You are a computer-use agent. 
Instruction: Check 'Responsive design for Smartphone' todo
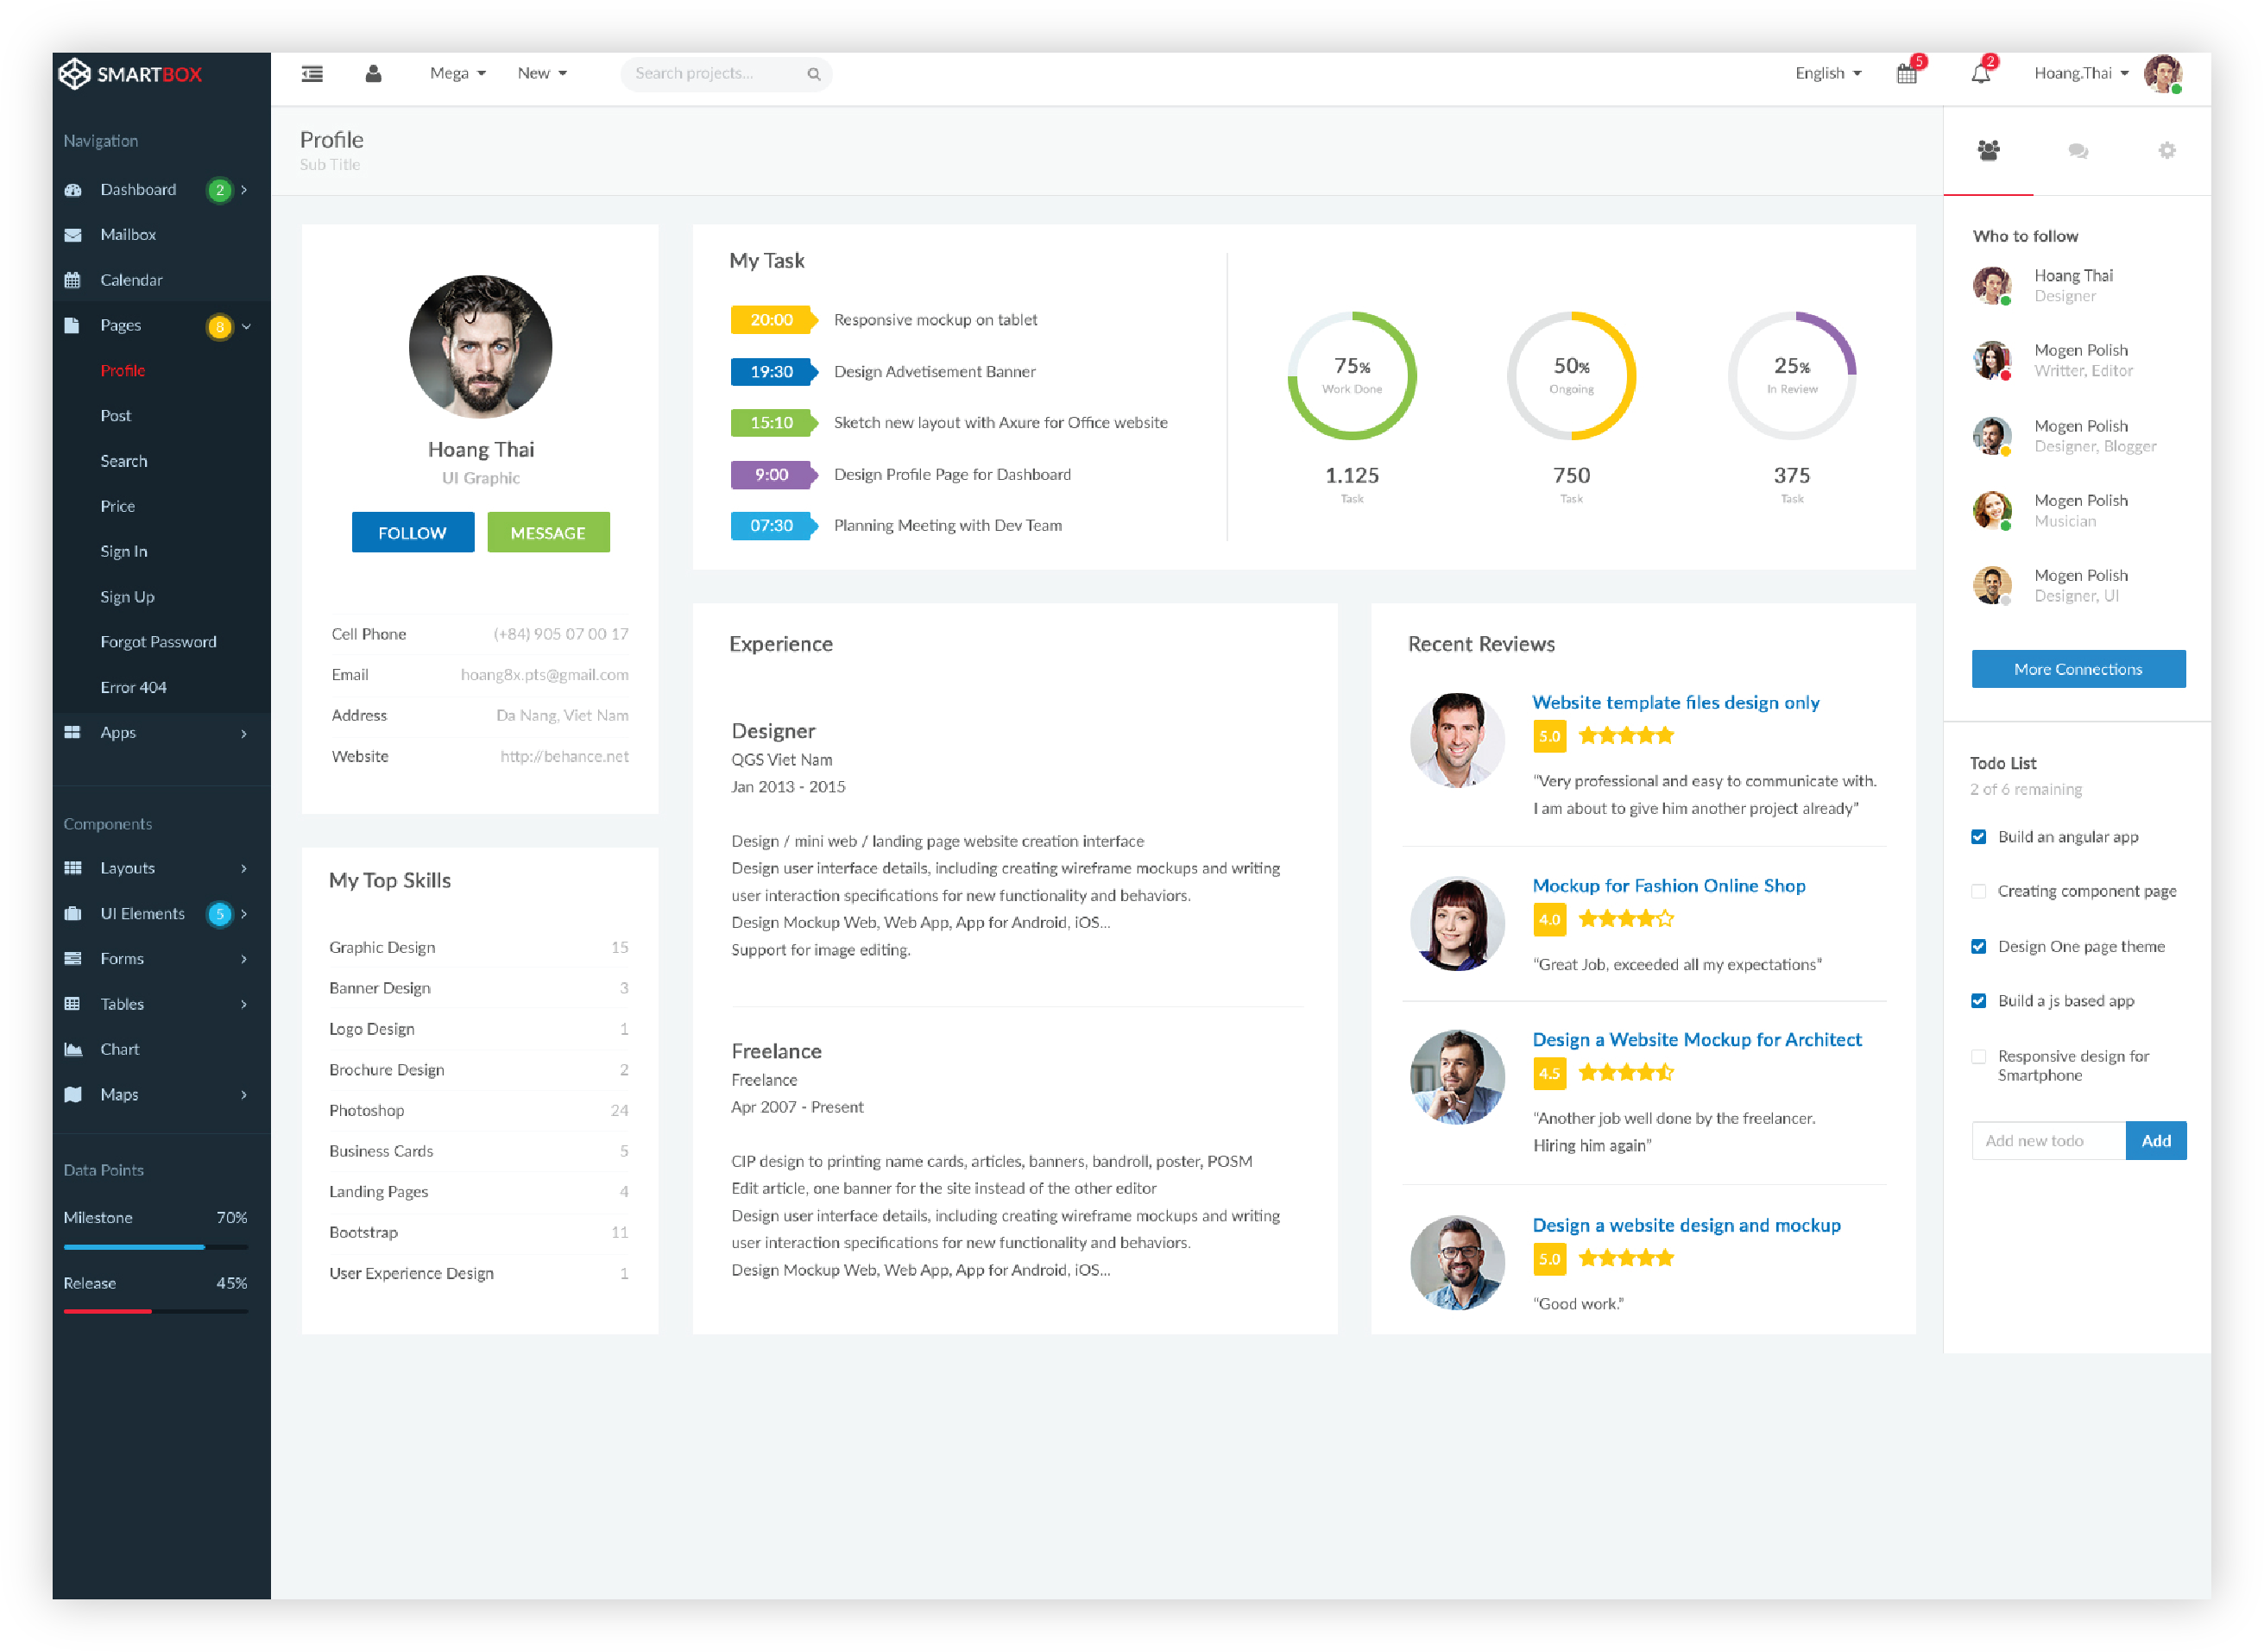[x=1978, y=1056]
